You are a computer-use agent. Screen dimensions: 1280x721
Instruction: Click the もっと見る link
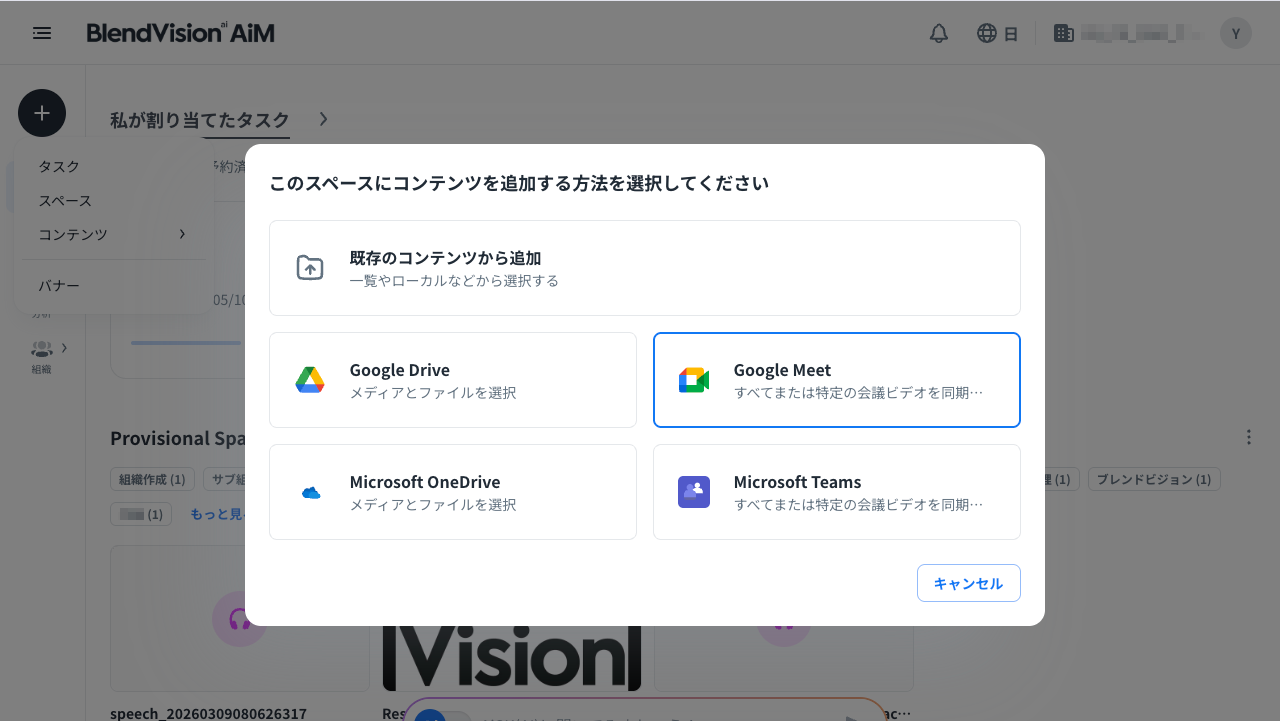pos(217,514)
